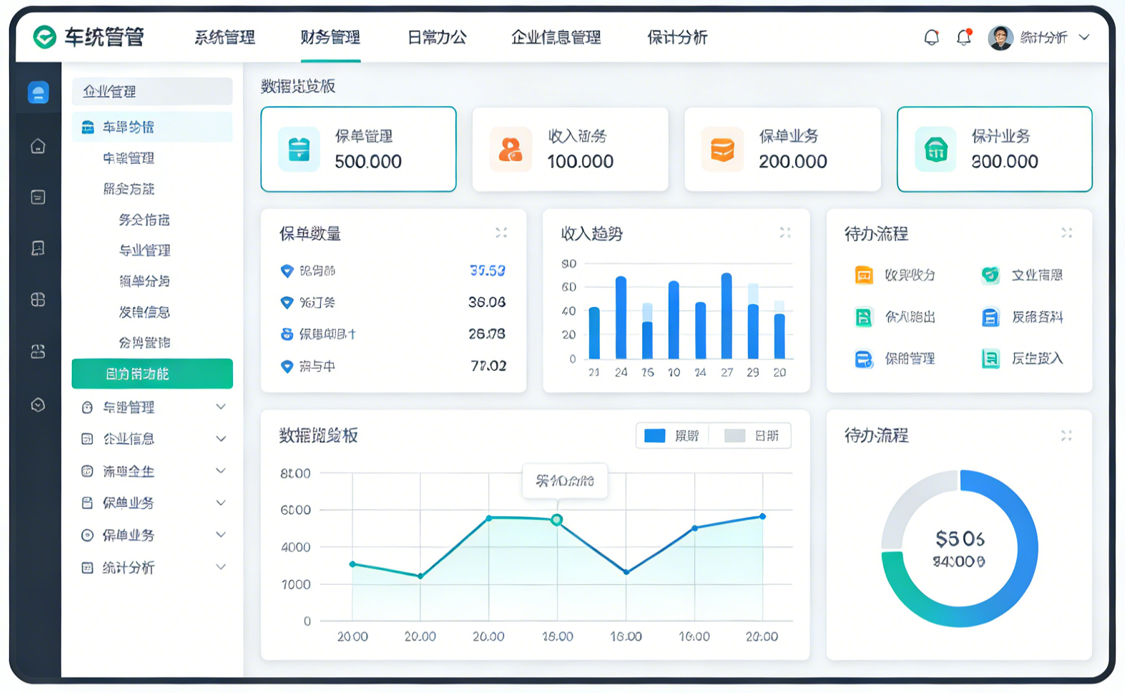Expand the 统计分析 sidebar section
1125x693 pixels.
[221, 567]
